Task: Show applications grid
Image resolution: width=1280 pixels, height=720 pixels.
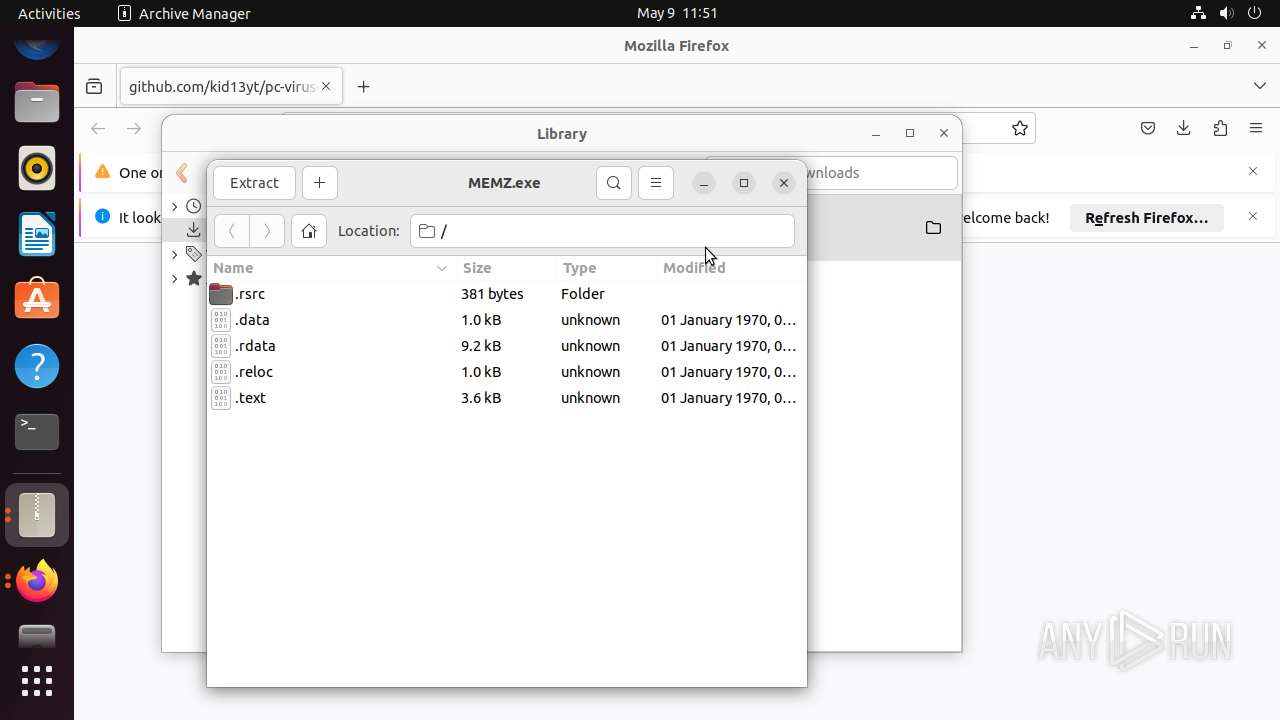Action: (37, 681)
